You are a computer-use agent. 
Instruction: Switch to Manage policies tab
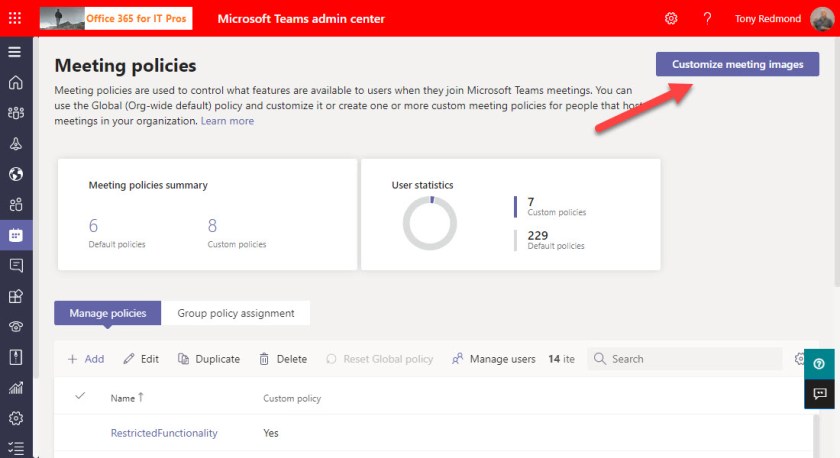[x=107, y=313]
